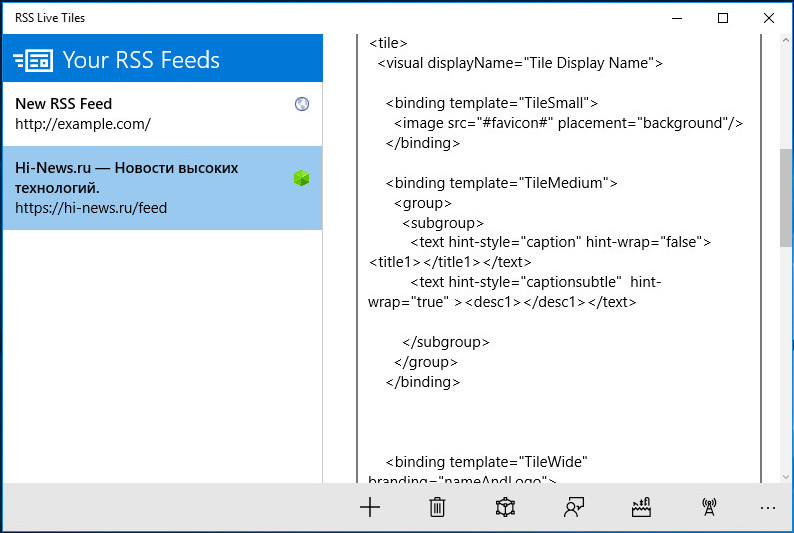Click the scrollbar up arrow in XML editor
This screenshot has width=794, height=533.
[785, 40]
